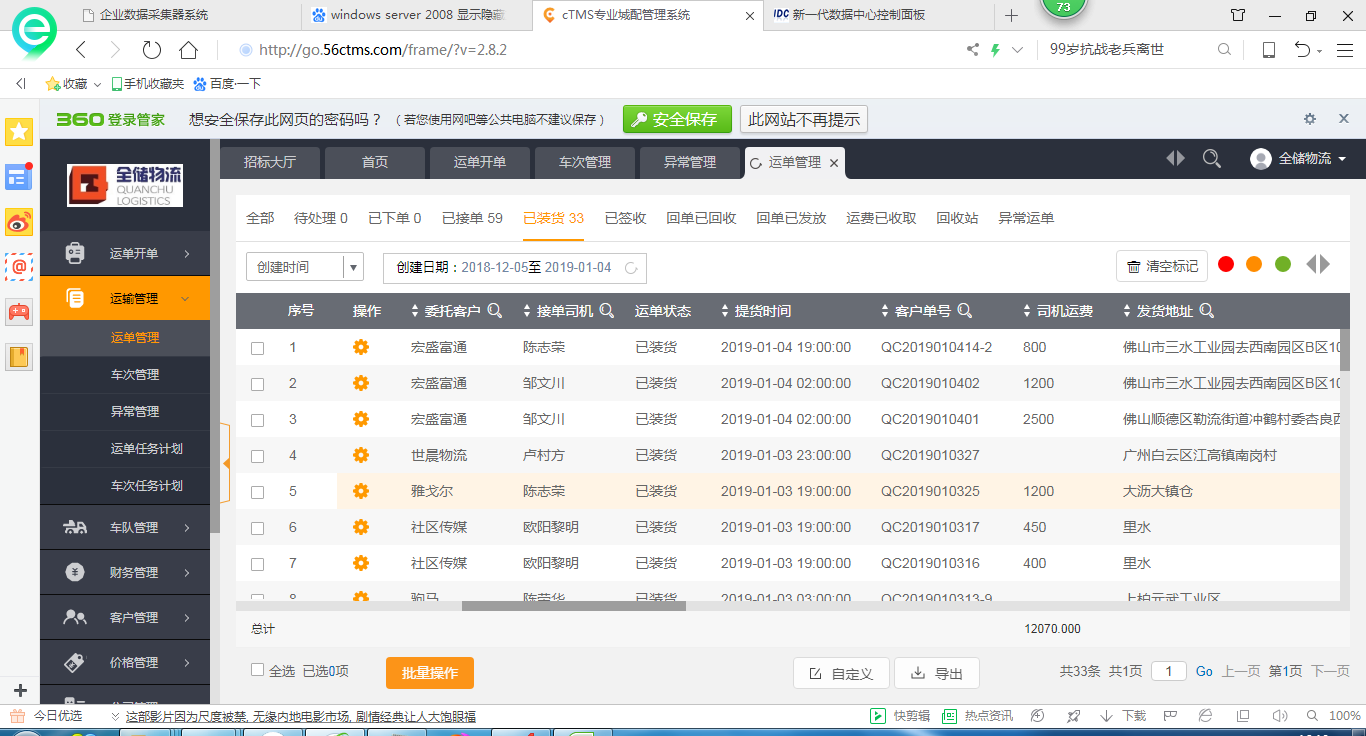
Task: Click the search magnifier in top dark bar
Action: (1211, 159)
